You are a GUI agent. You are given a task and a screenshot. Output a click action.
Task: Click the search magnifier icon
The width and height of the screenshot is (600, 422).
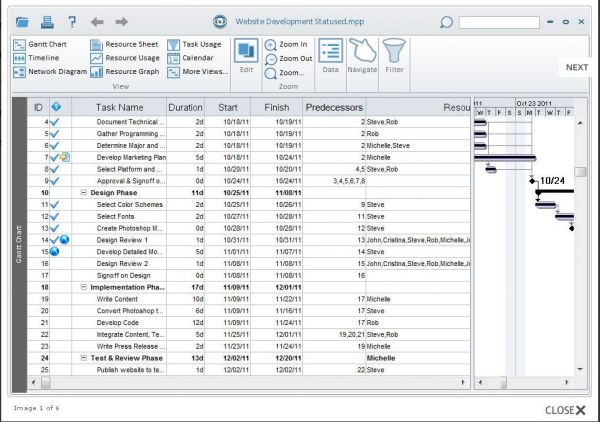(x=446, y=21)
